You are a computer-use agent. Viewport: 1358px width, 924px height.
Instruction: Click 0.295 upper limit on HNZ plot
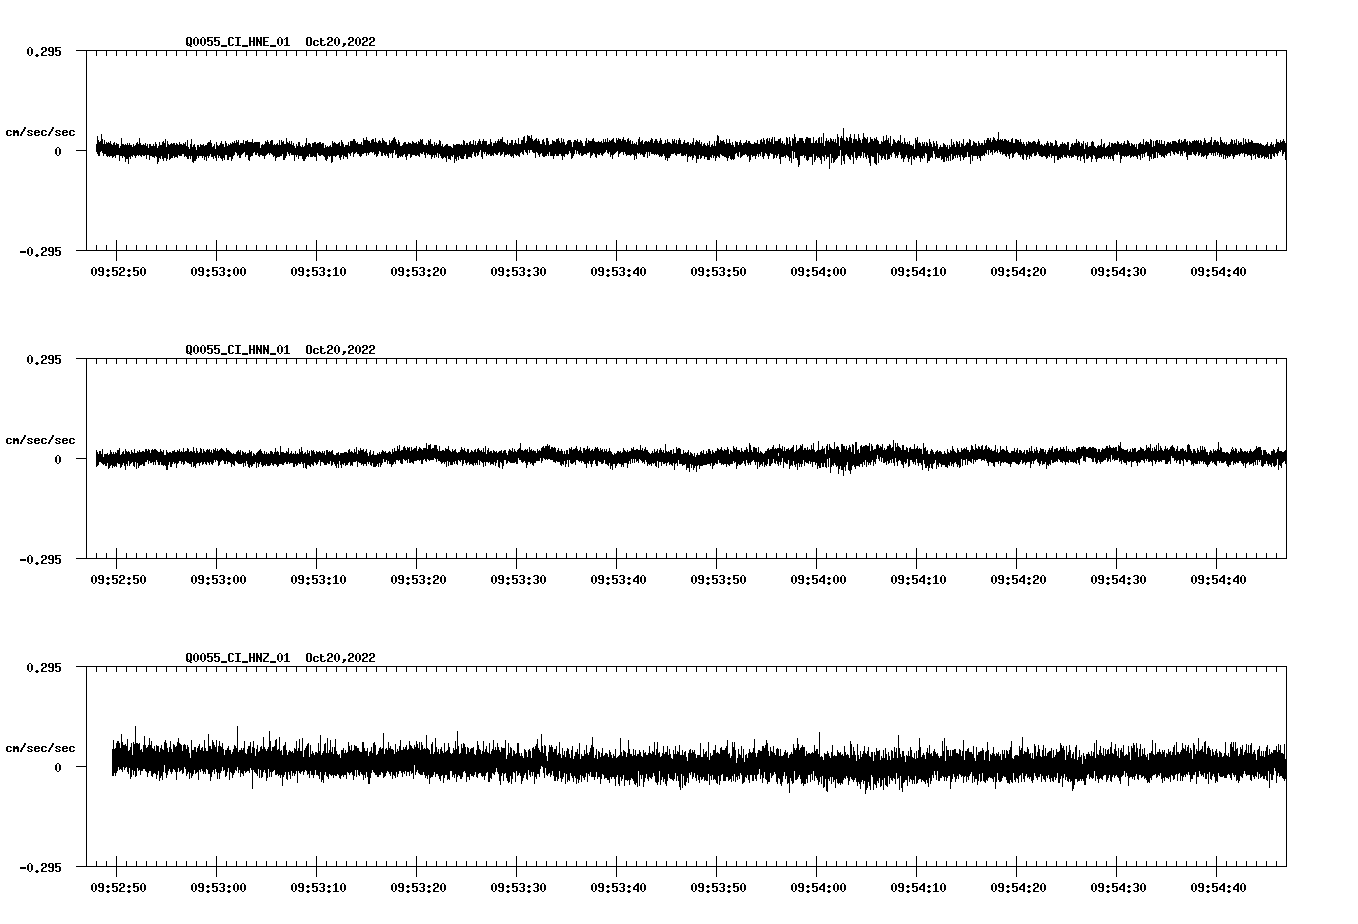[x=43, y=668]
